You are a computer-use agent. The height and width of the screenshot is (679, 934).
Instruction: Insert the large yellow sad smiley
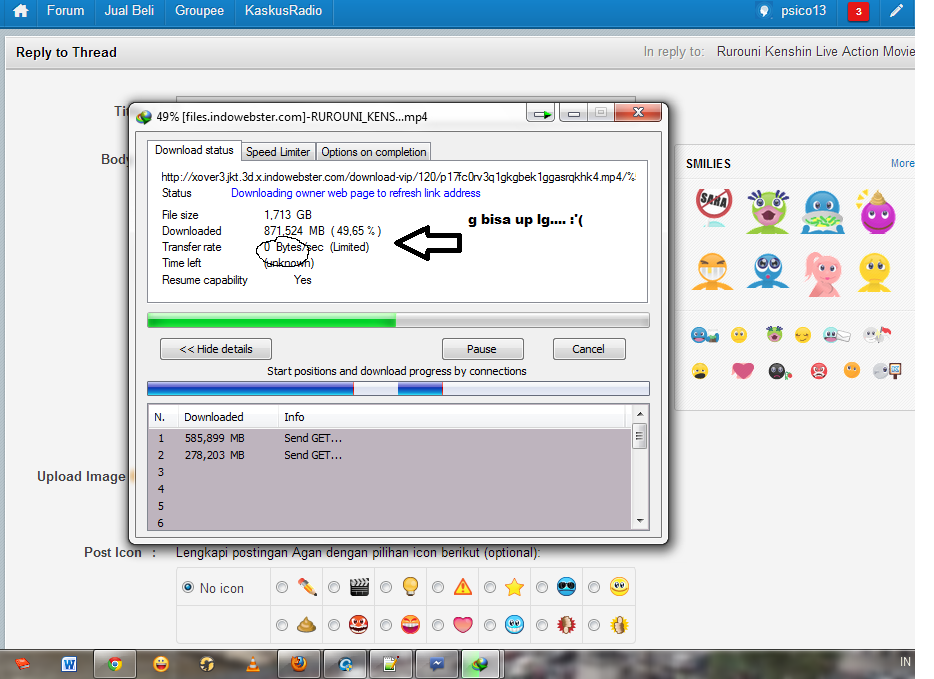(874, 273)
